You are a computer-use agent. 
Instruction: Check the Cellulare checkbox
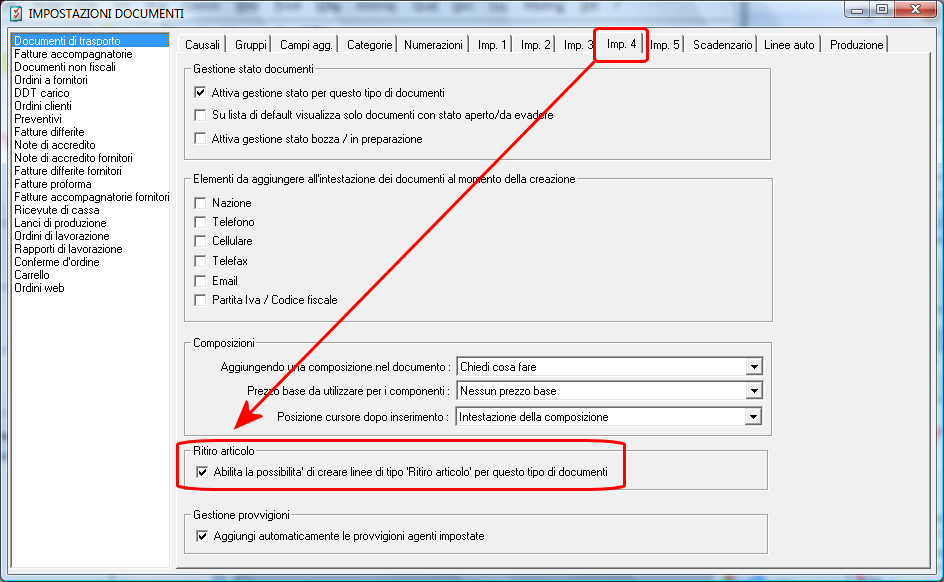coord(200,241)
